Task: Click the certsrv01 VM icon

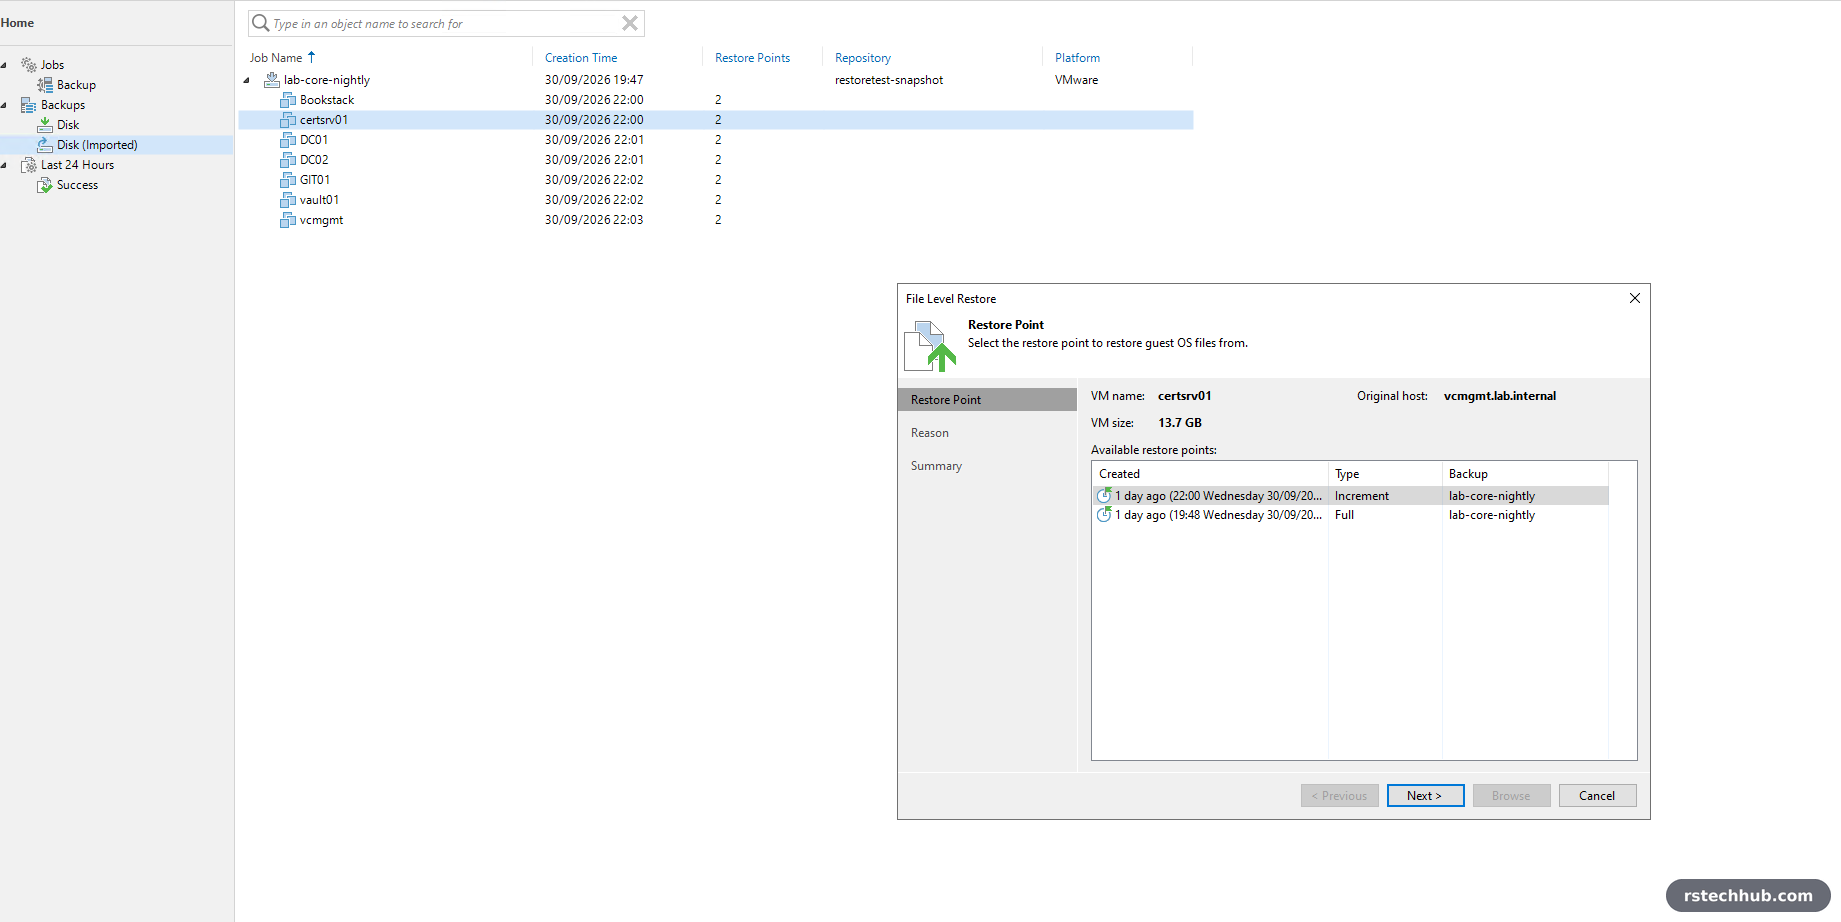Action: point(288,120)
